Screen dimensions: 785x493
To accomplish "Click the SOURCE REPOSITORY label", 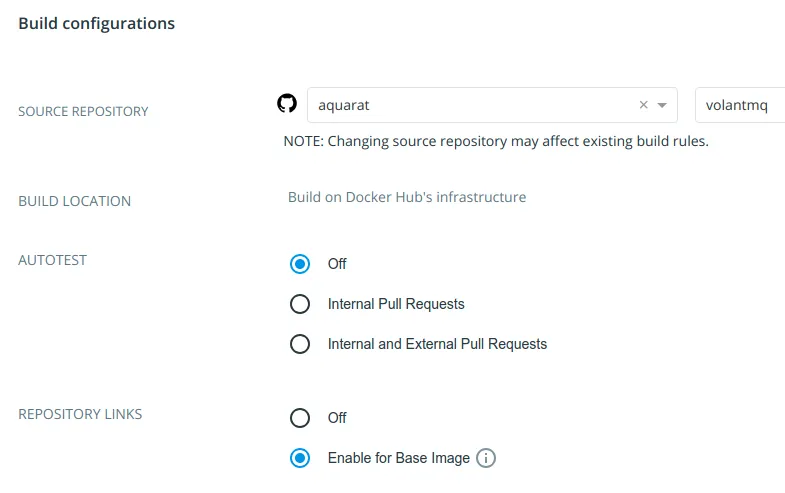I will pos(83,111).
